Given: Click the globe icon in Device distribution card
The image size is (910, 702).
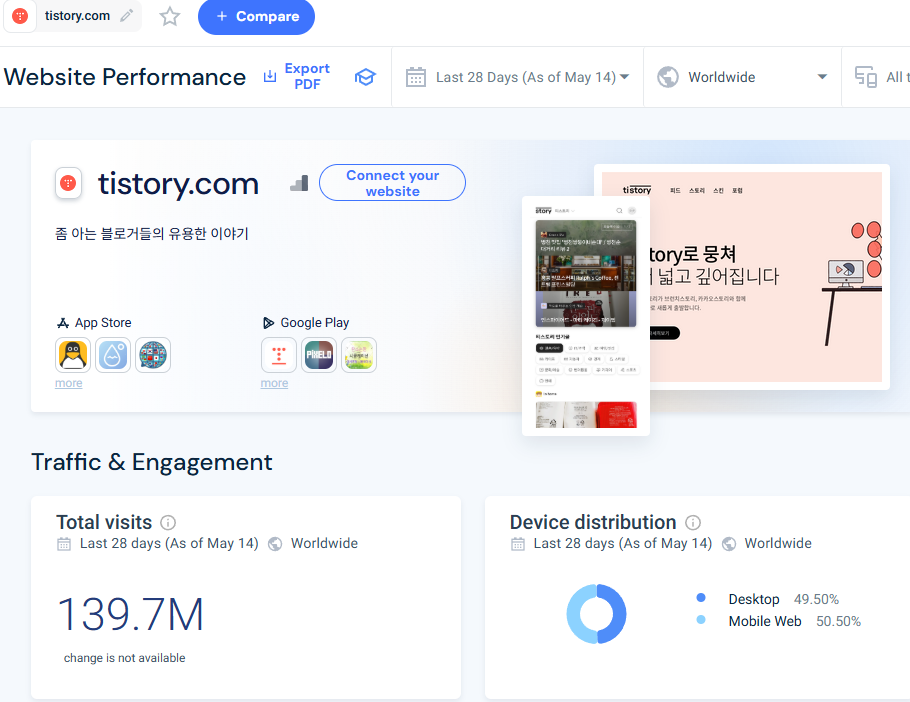Looking at the screenshot, I should (x=729, y=544).
